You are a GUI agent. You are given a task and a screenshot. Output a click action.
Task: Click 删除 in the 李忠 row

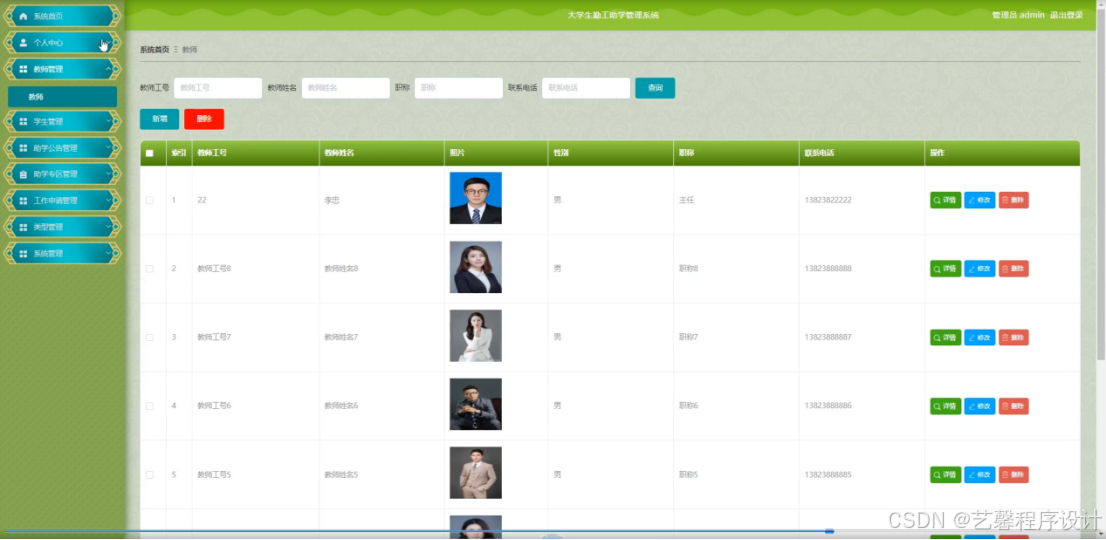[1014, 200]
